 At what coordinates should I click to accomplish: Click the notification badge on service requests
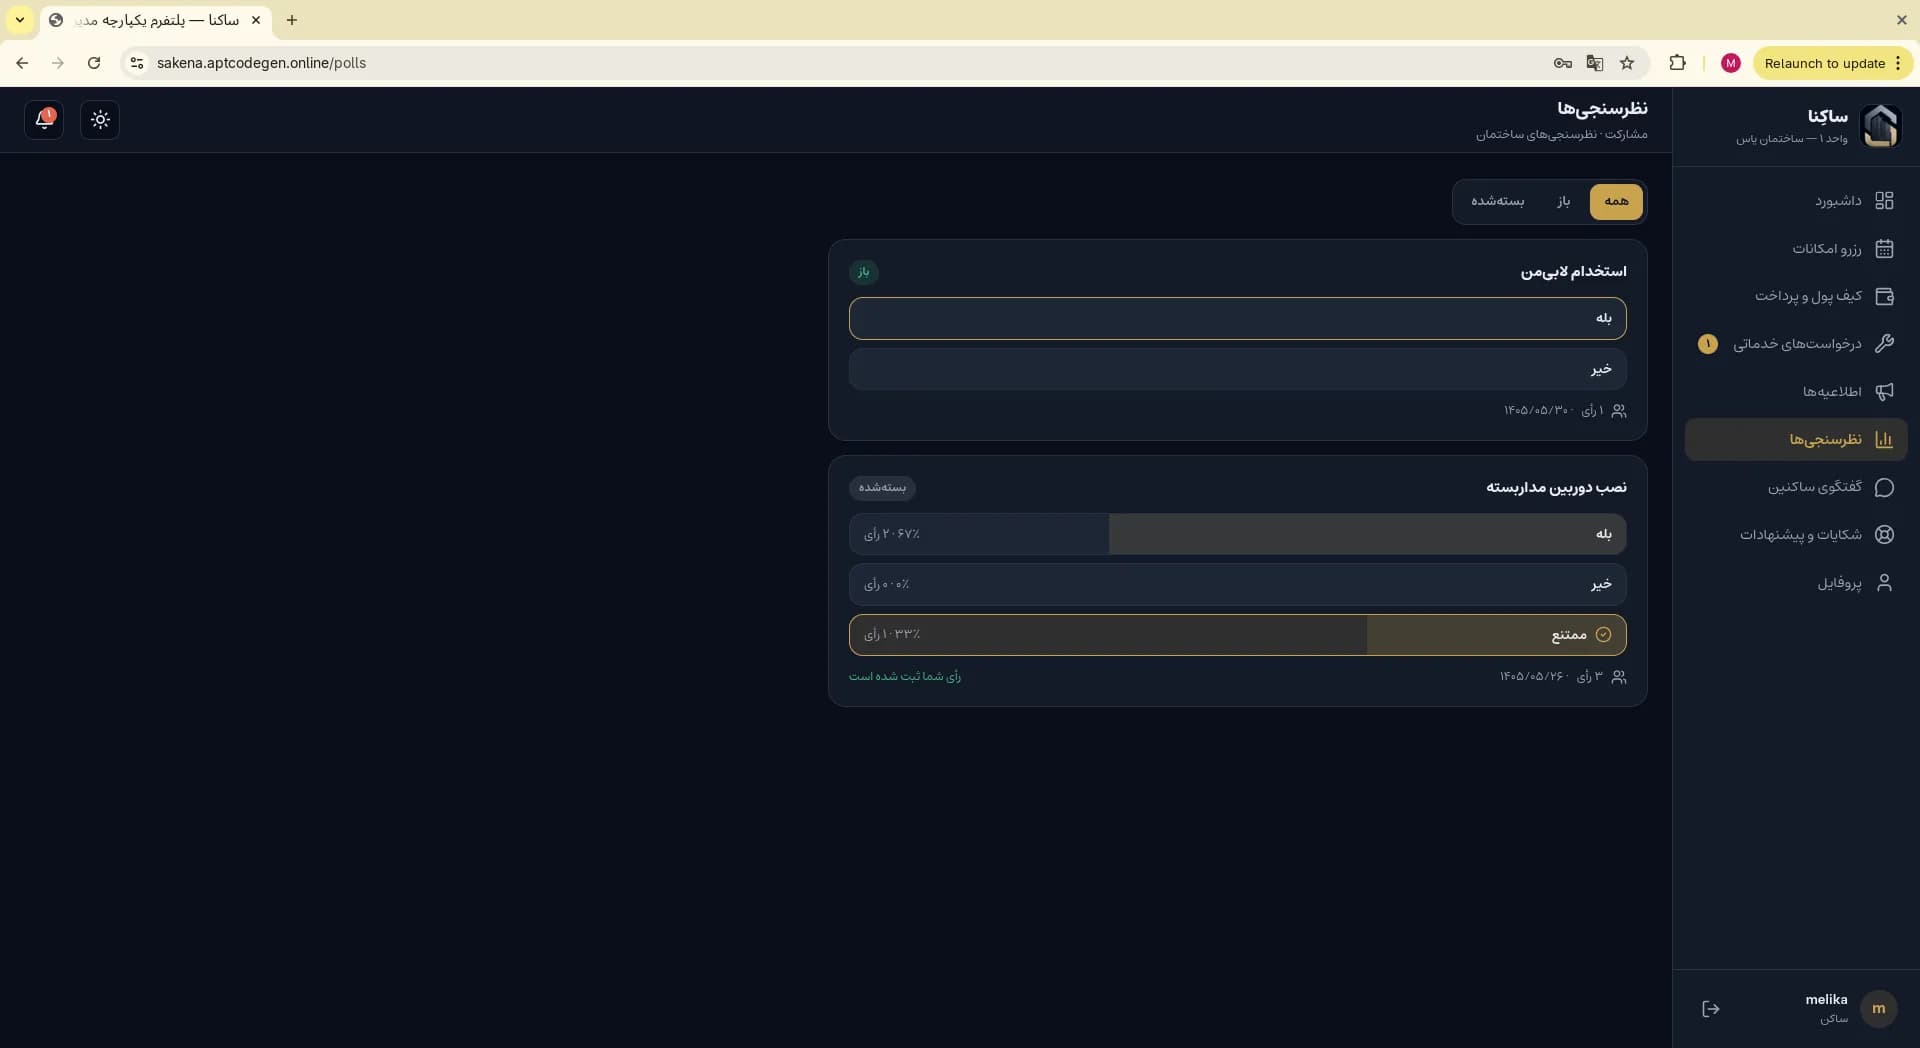(1708, 344)
